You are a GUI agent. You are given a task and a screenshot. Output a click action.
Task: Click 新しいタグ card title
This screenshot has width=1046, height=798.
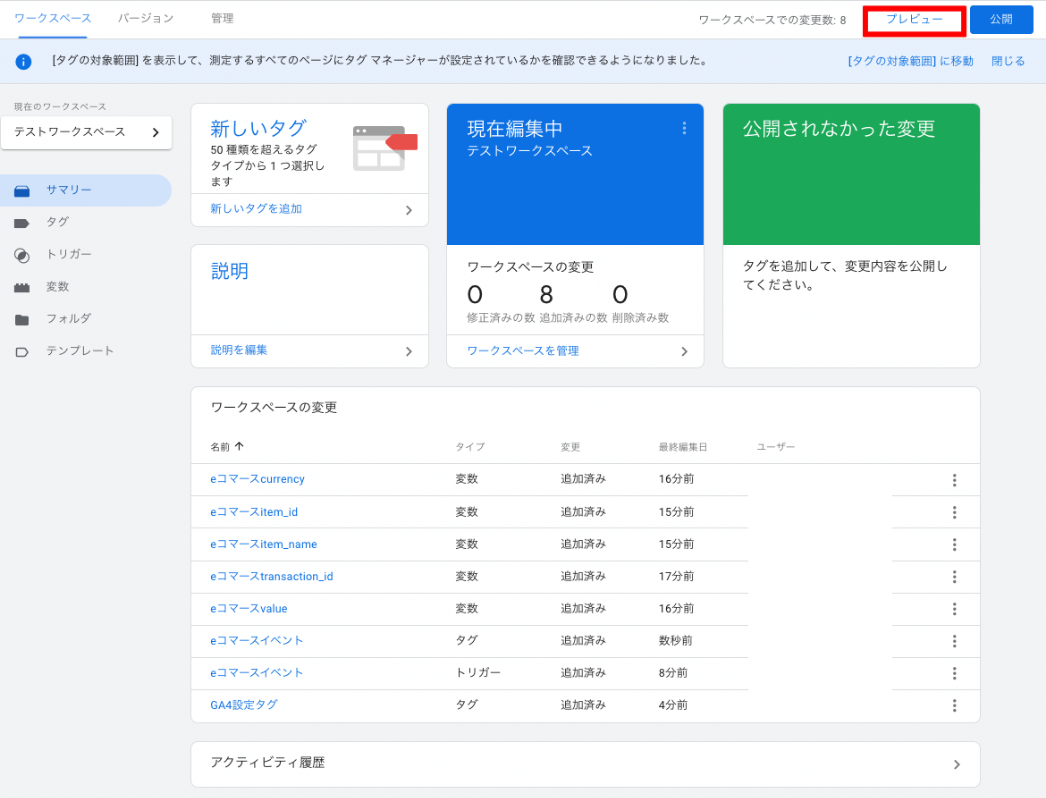tap(258, 128)
